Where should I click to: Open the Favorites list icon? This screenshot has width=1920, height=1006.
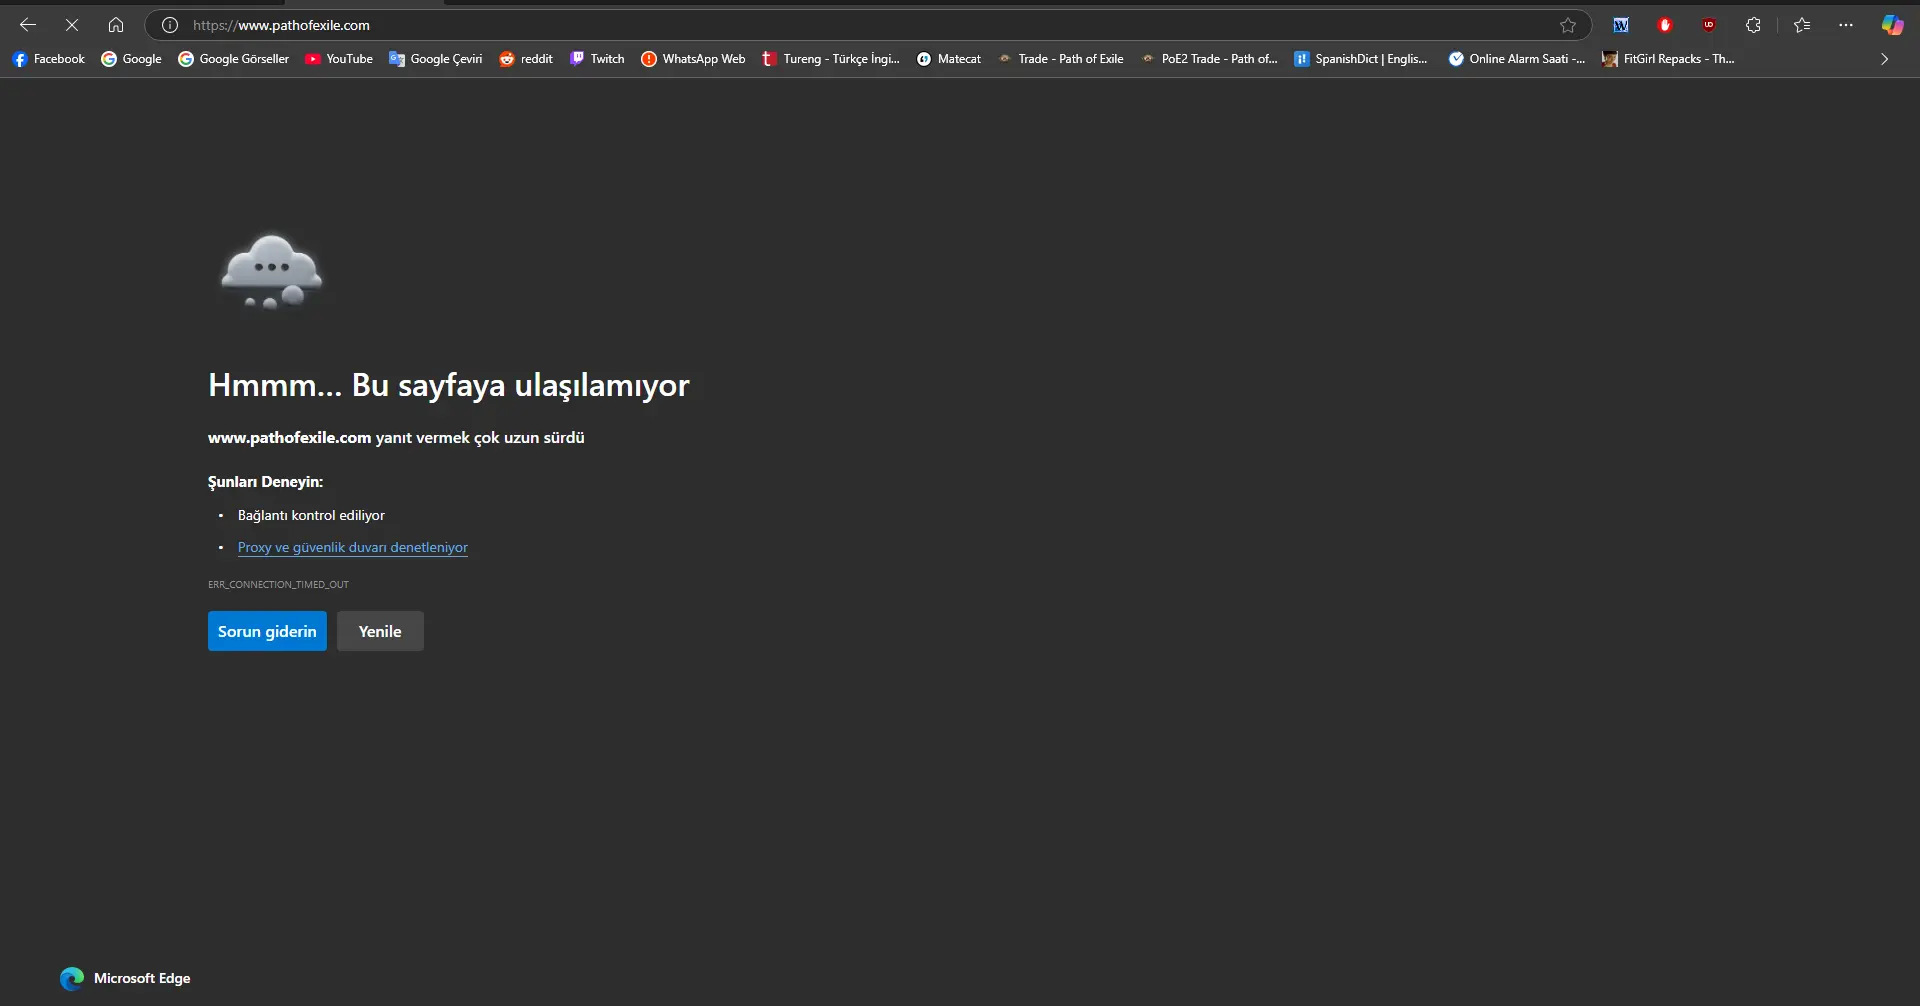[x=1802, y=25]
